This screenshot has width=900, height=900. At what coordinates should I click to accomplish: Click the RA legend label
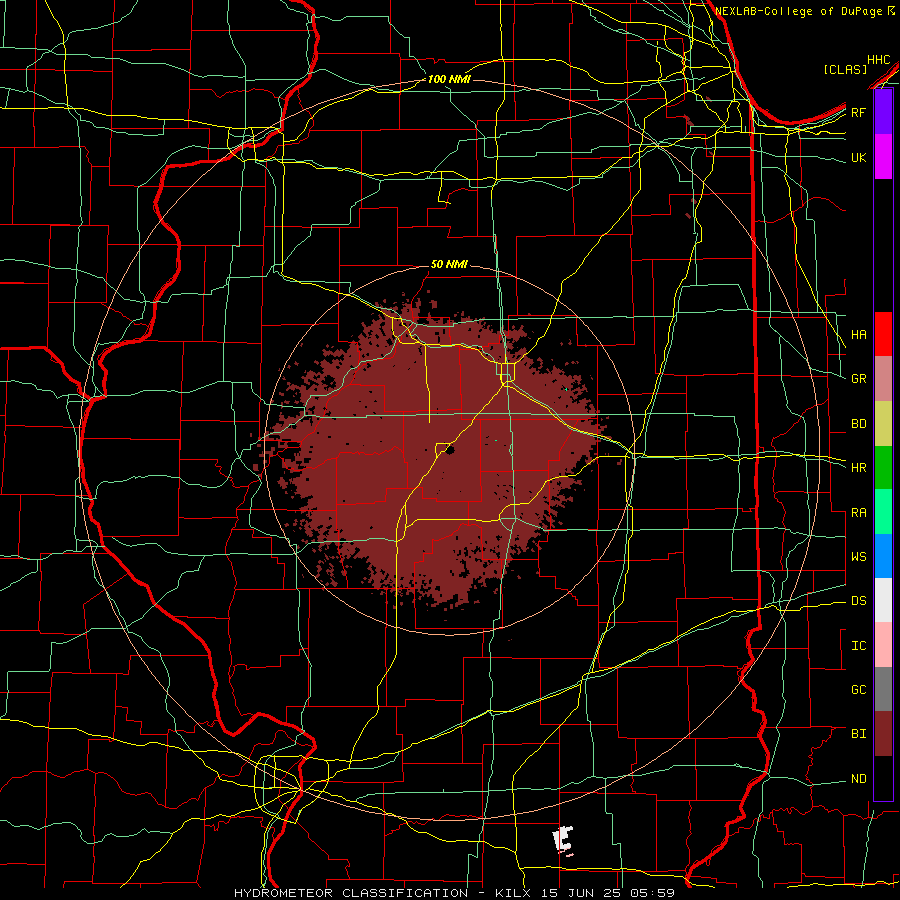tap(858, 513)
